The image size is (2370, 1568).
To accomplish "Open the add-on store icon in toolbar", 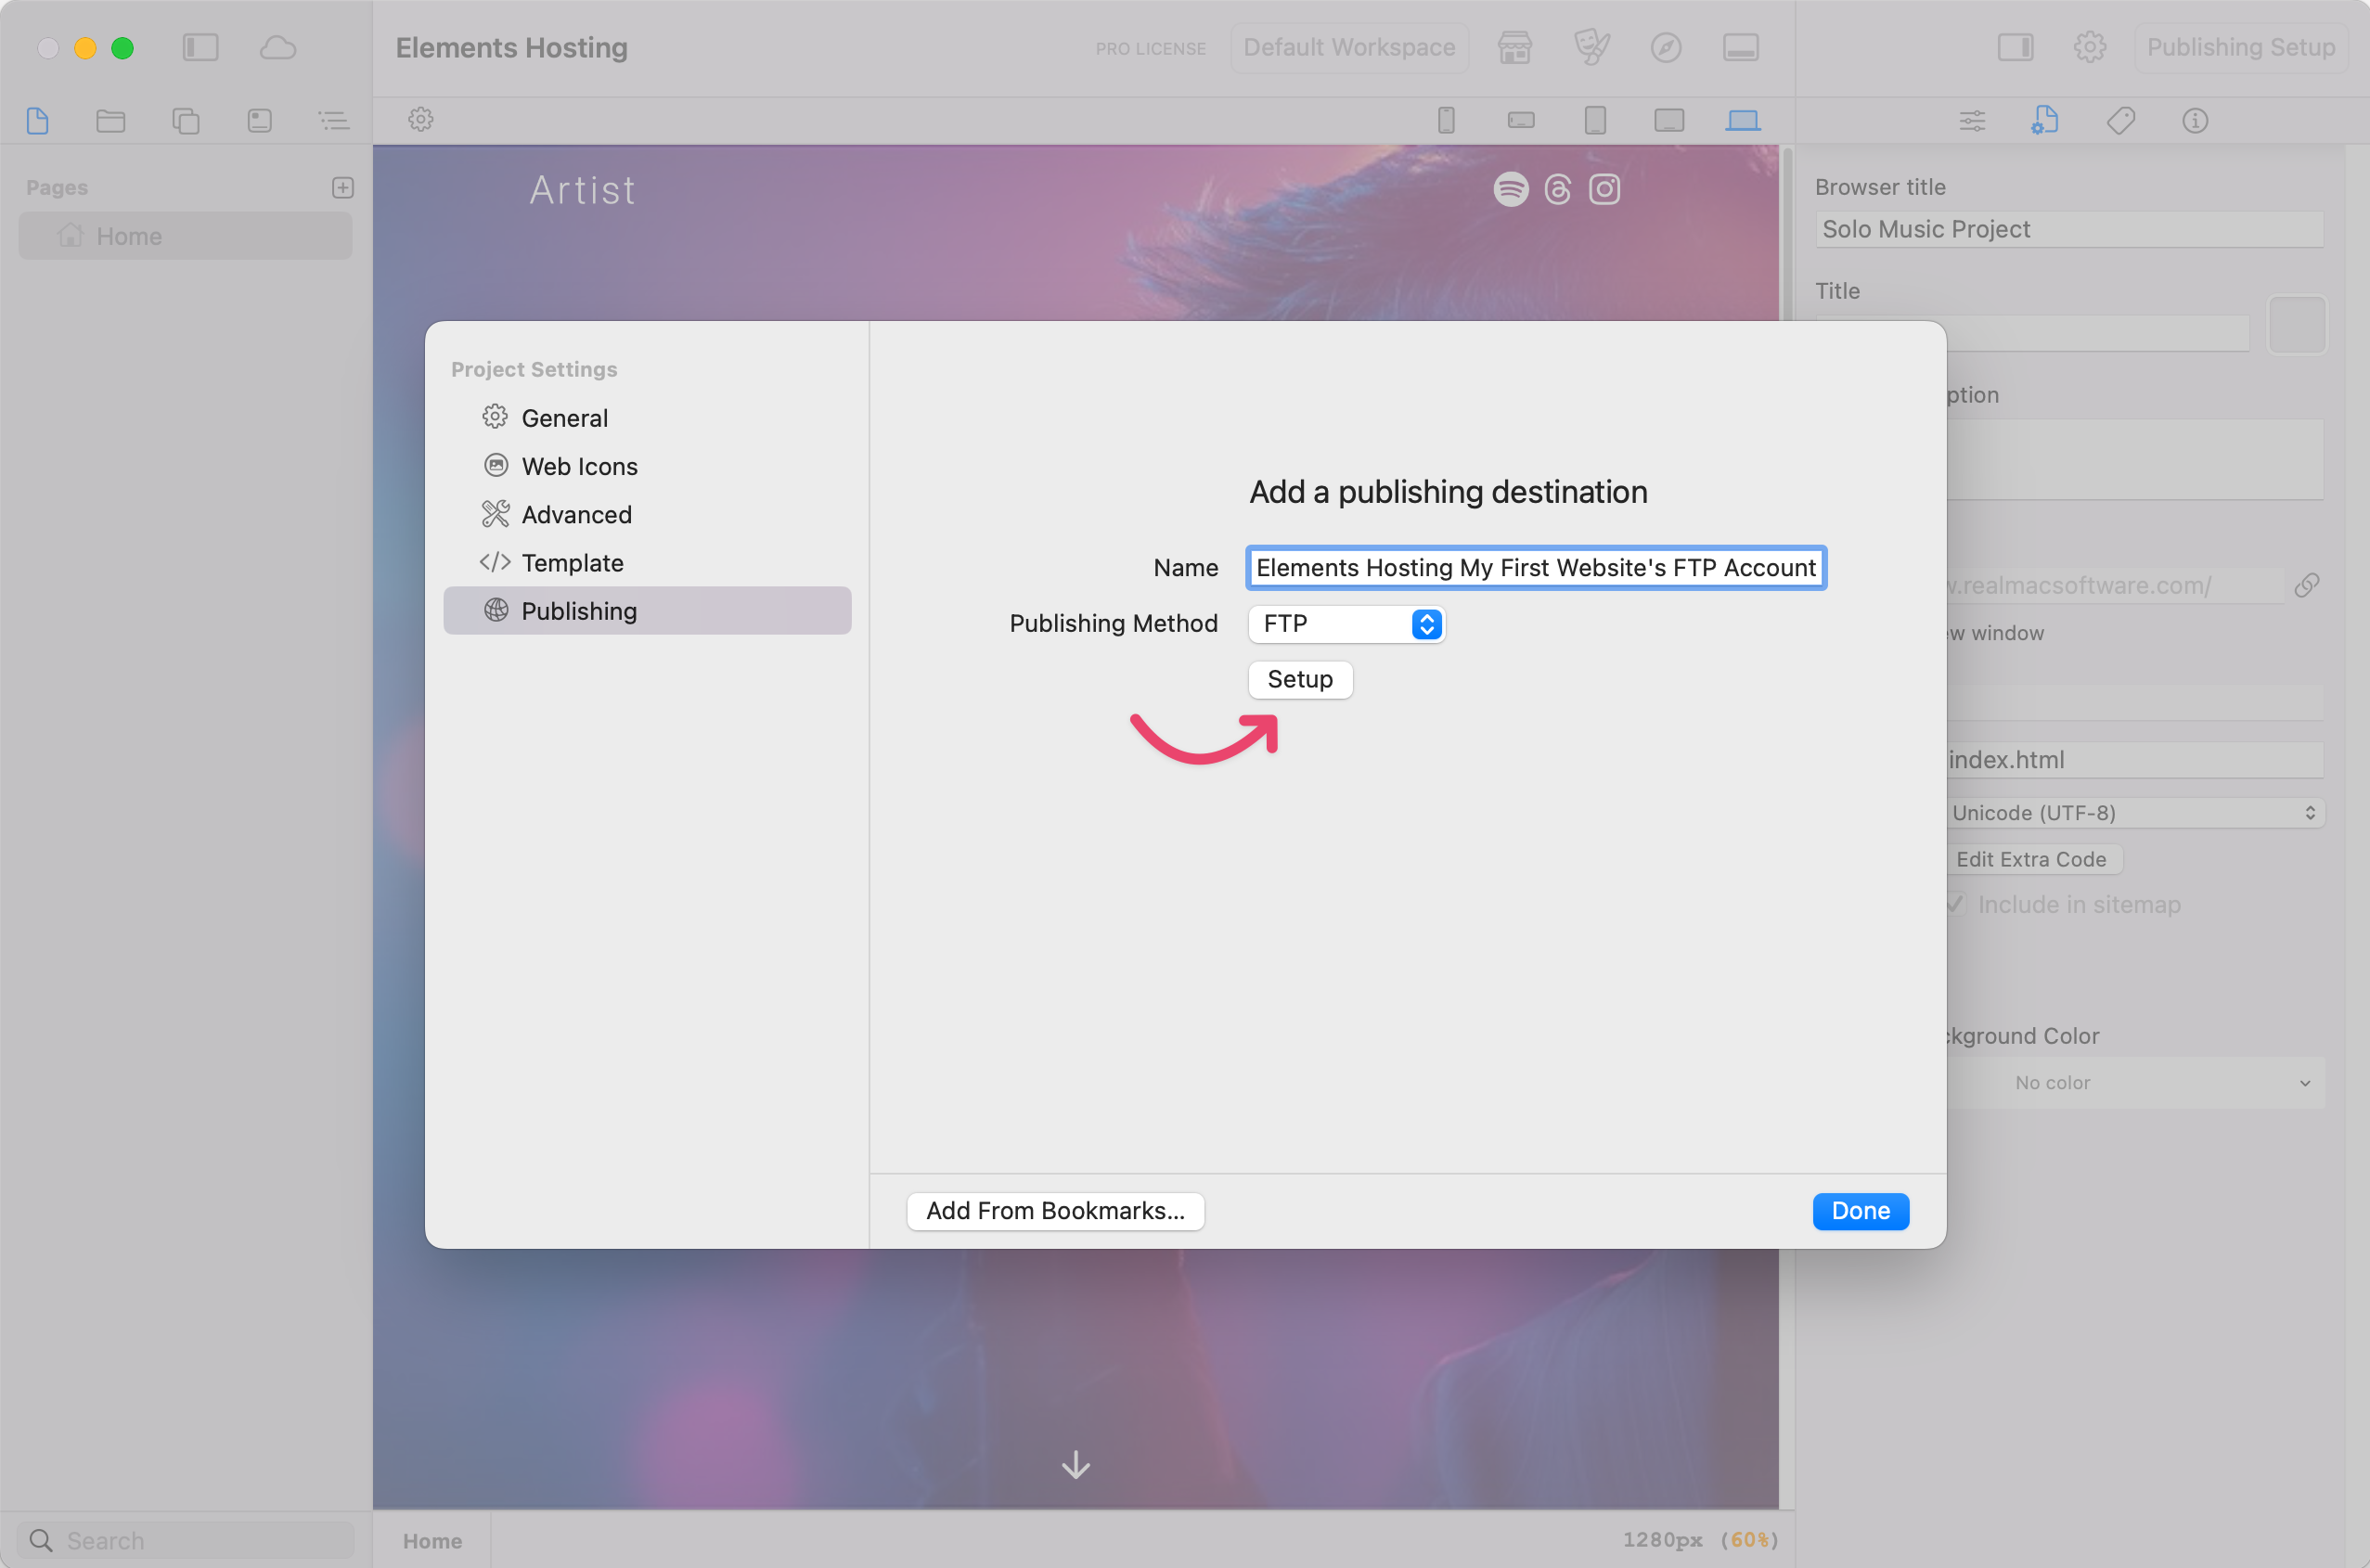I will pyautogui.click(x=1514, y=47).
